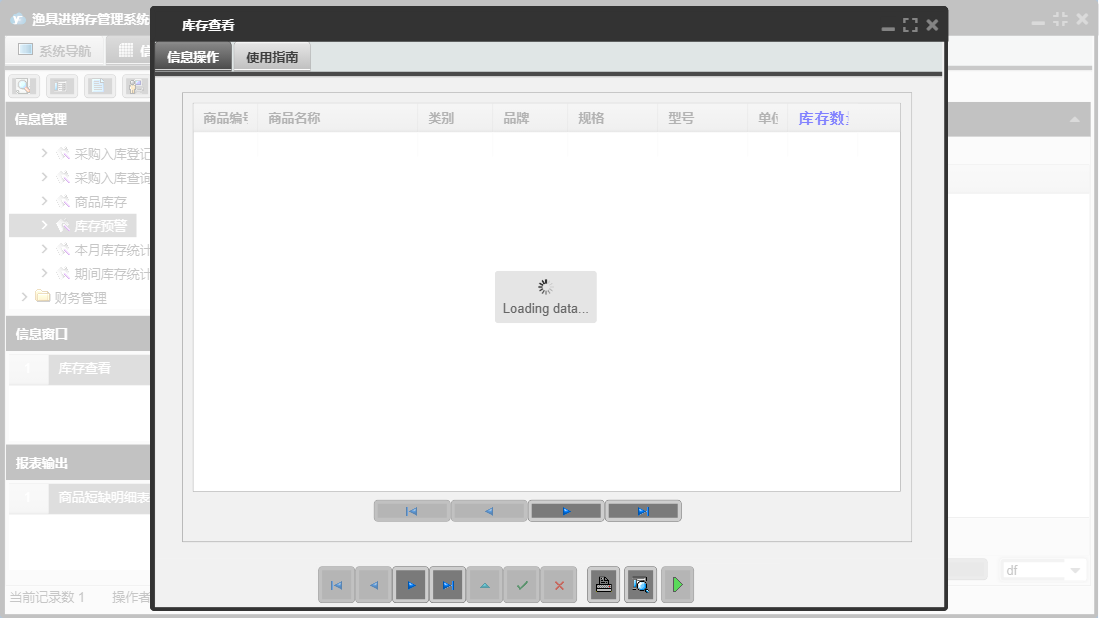Open print preview in the dialog toolbar
The height and width of the screenshot is (618, 1099).
pyautogui.click(x=640, y=585)
